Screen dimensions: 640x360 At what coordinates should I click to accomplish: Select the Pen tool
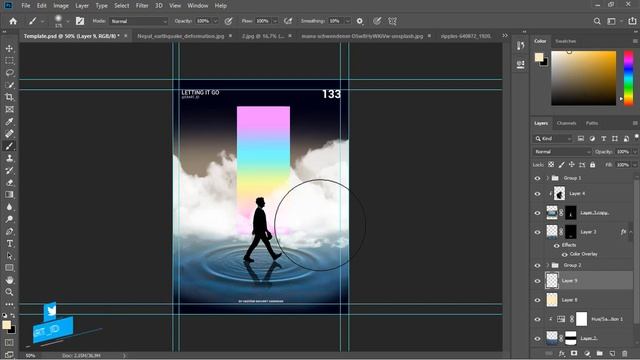point(9,231)
